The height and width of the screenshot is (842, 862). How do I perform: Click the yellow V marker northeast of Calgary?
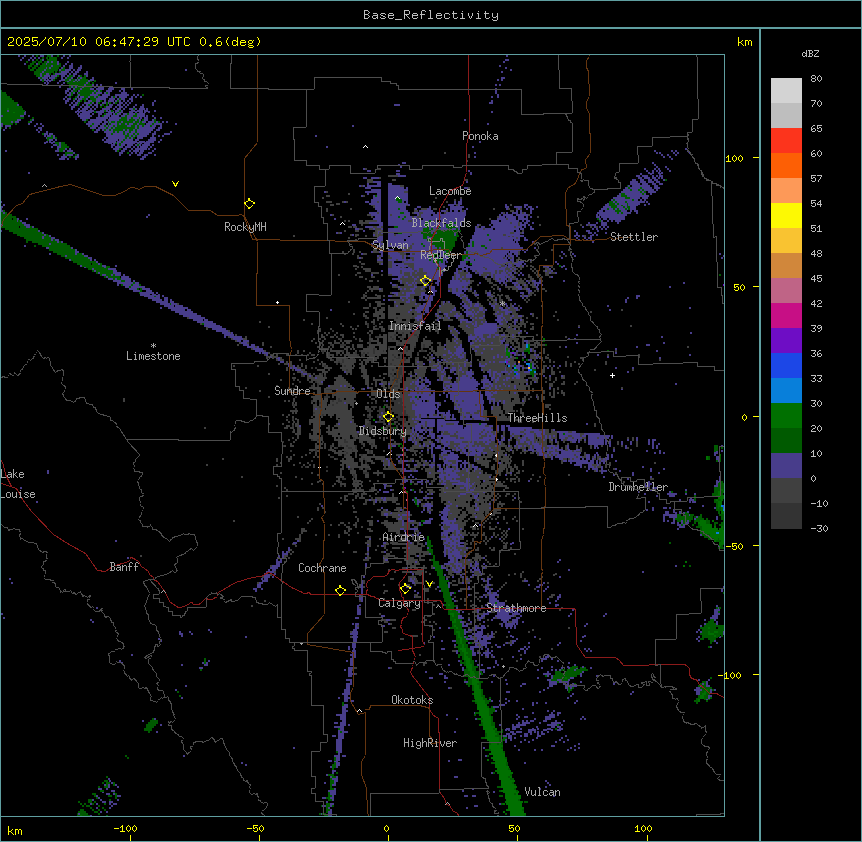[429, 584]
